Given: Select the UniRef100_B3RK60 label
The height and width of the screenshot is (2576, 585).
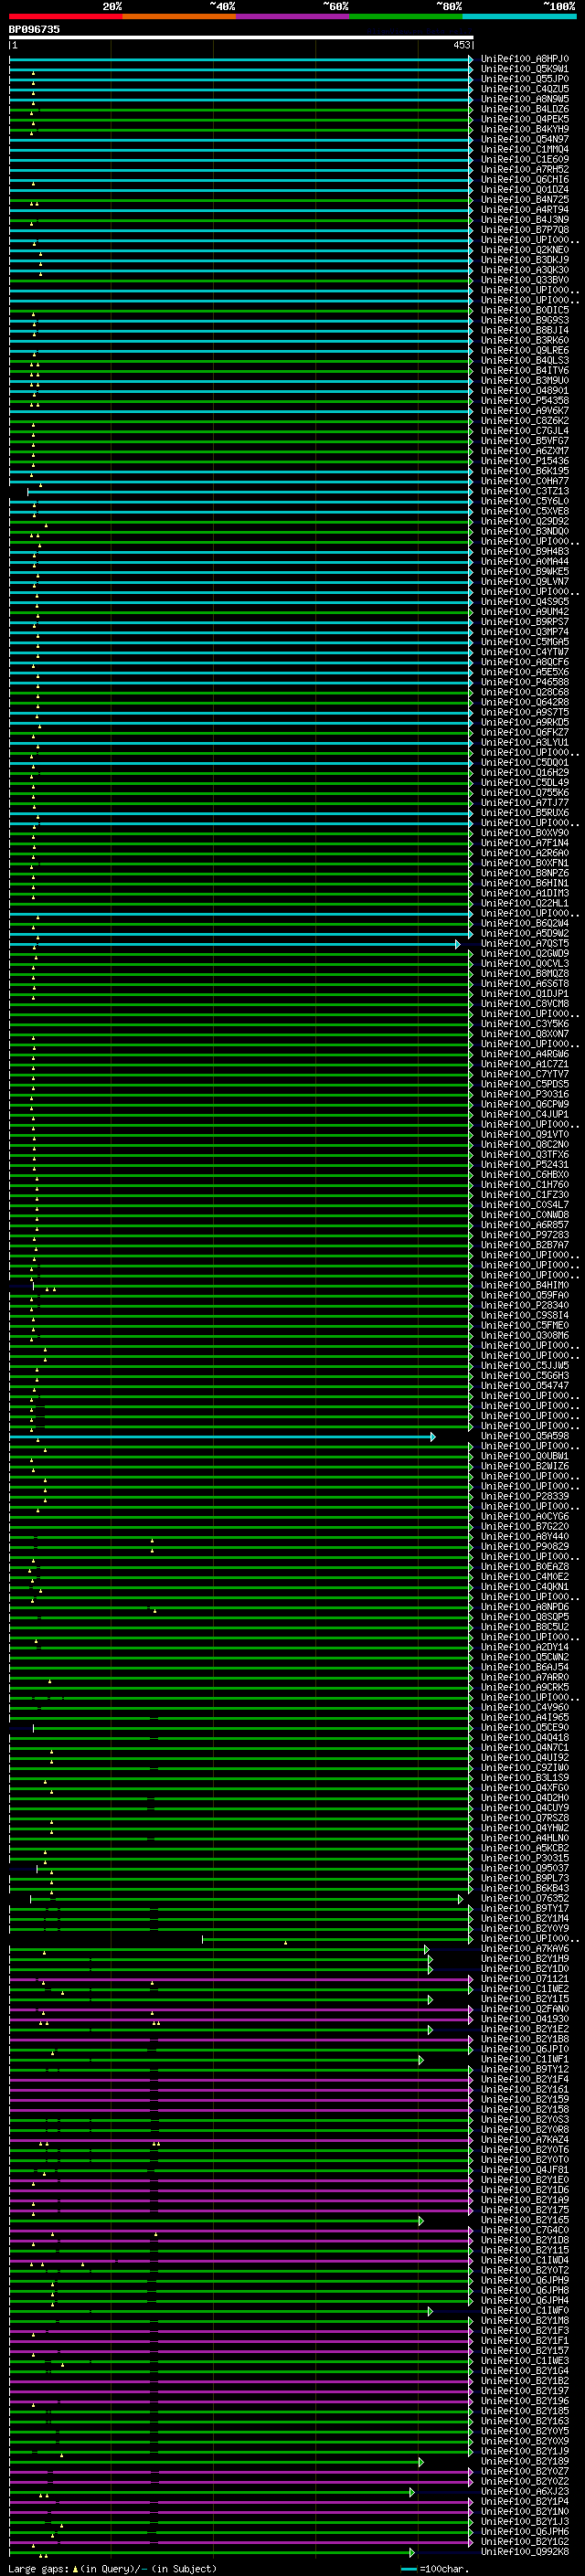Looking at the screenshot, I should coord(524,340).
